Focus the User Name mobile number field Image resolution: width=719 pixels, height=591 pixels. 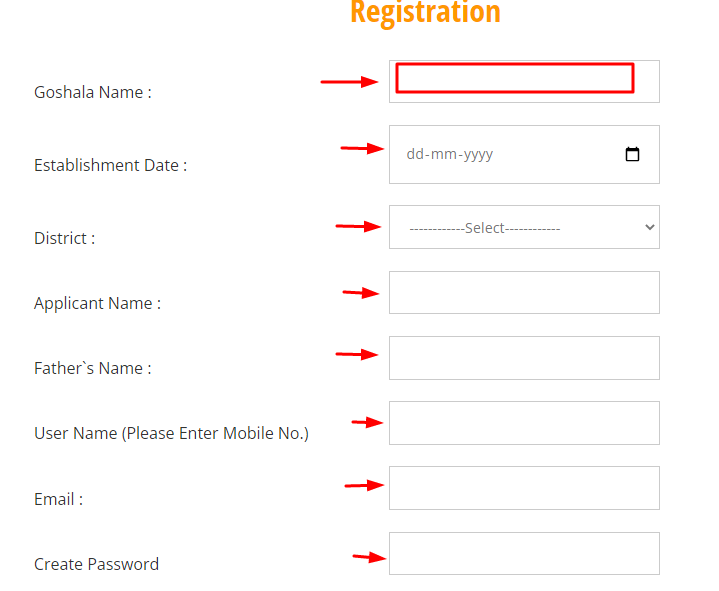click(524, 423)
